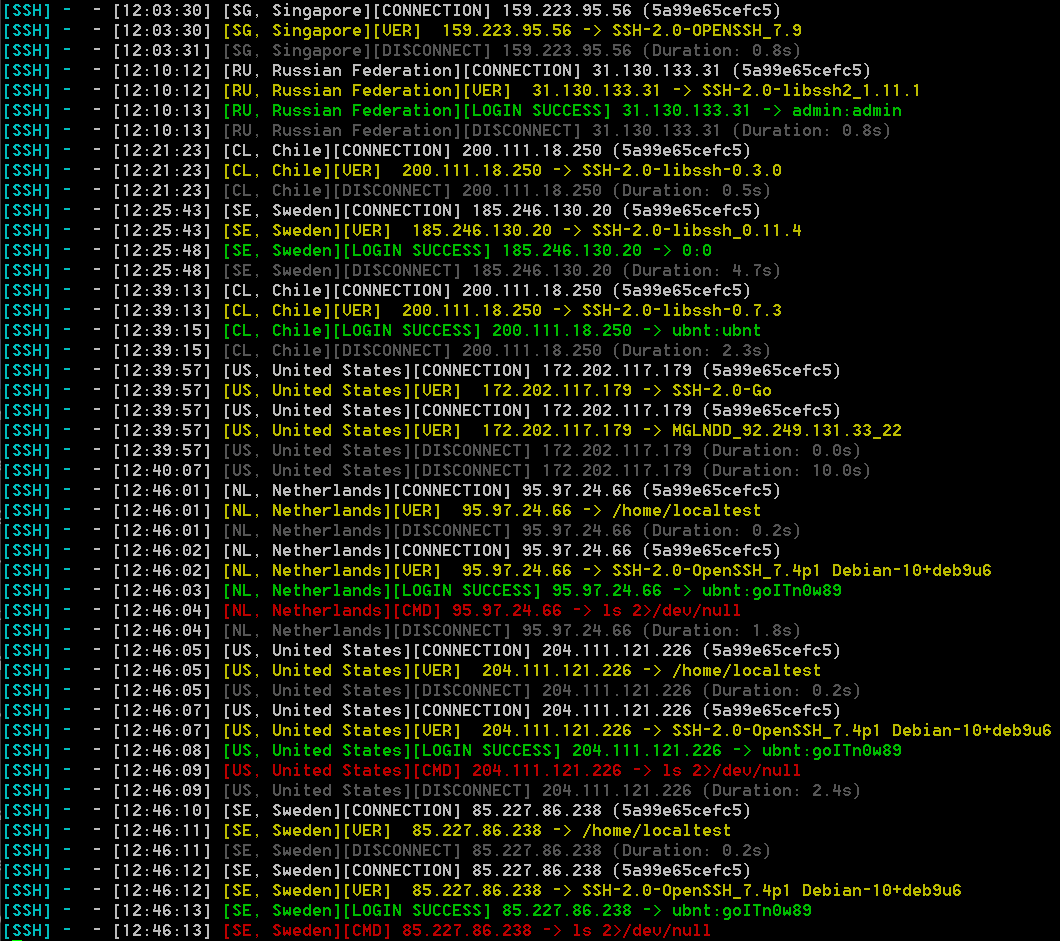This screenshot has height=941, width=1060.
Task: Select the Duration: 10.0s disconnect entry
Action: pyautogui.click(x=786, y=470)
